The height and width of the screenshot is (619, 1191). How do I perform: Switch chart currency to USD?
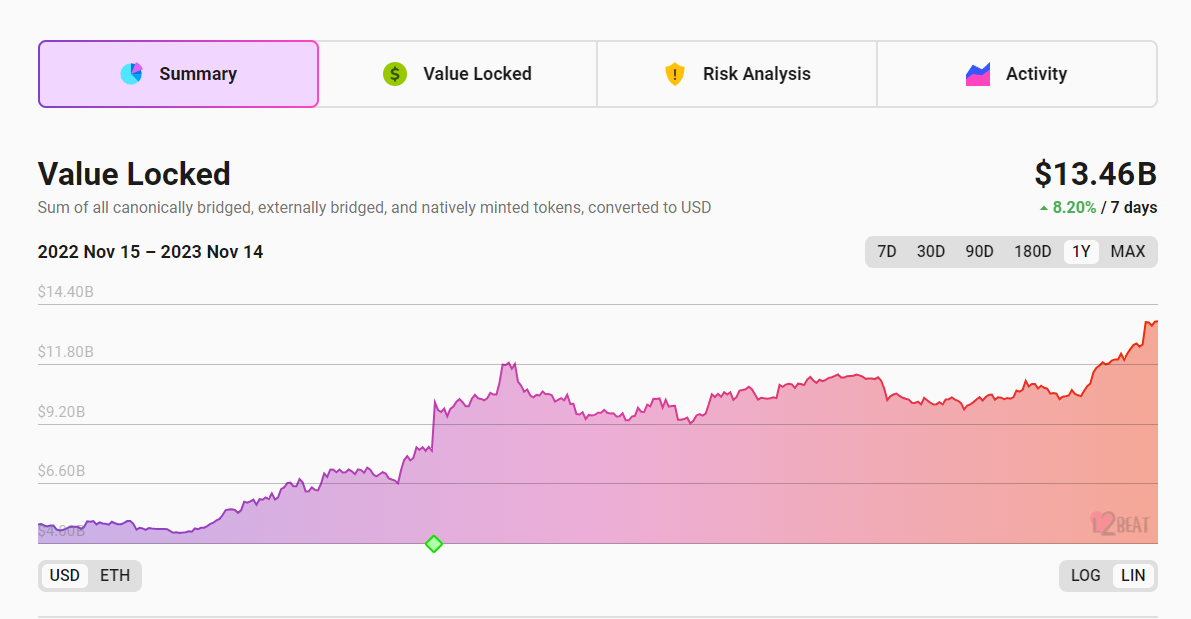pos(65,575)
